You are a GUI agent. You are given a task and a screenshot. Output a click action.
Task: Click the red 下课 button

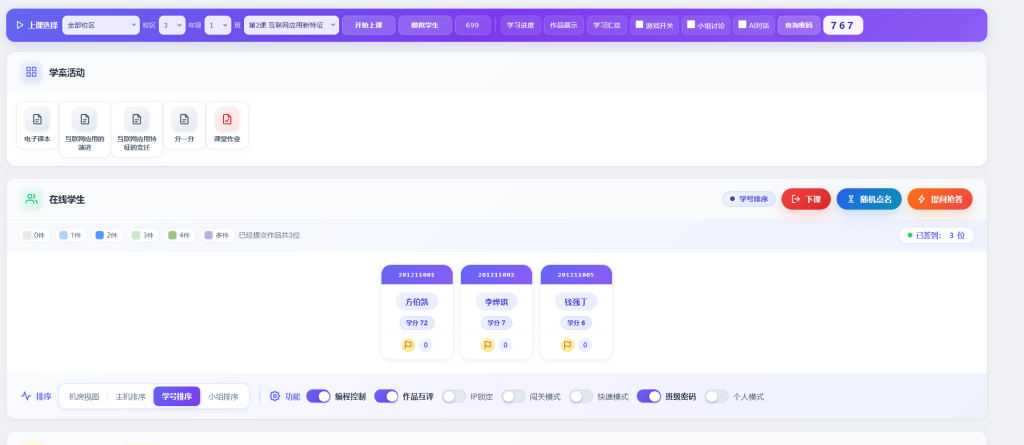pyautogui.click(x=806, y=199)
